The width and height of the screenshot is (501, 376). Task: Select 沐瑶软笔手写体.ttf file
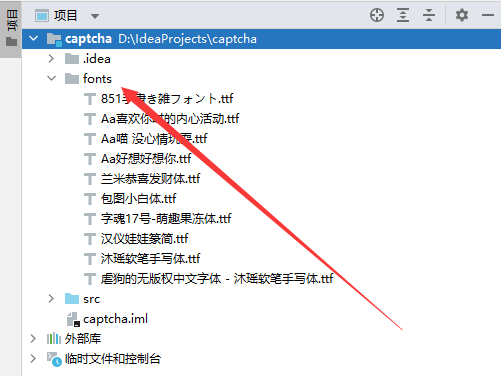pos(151,259)
